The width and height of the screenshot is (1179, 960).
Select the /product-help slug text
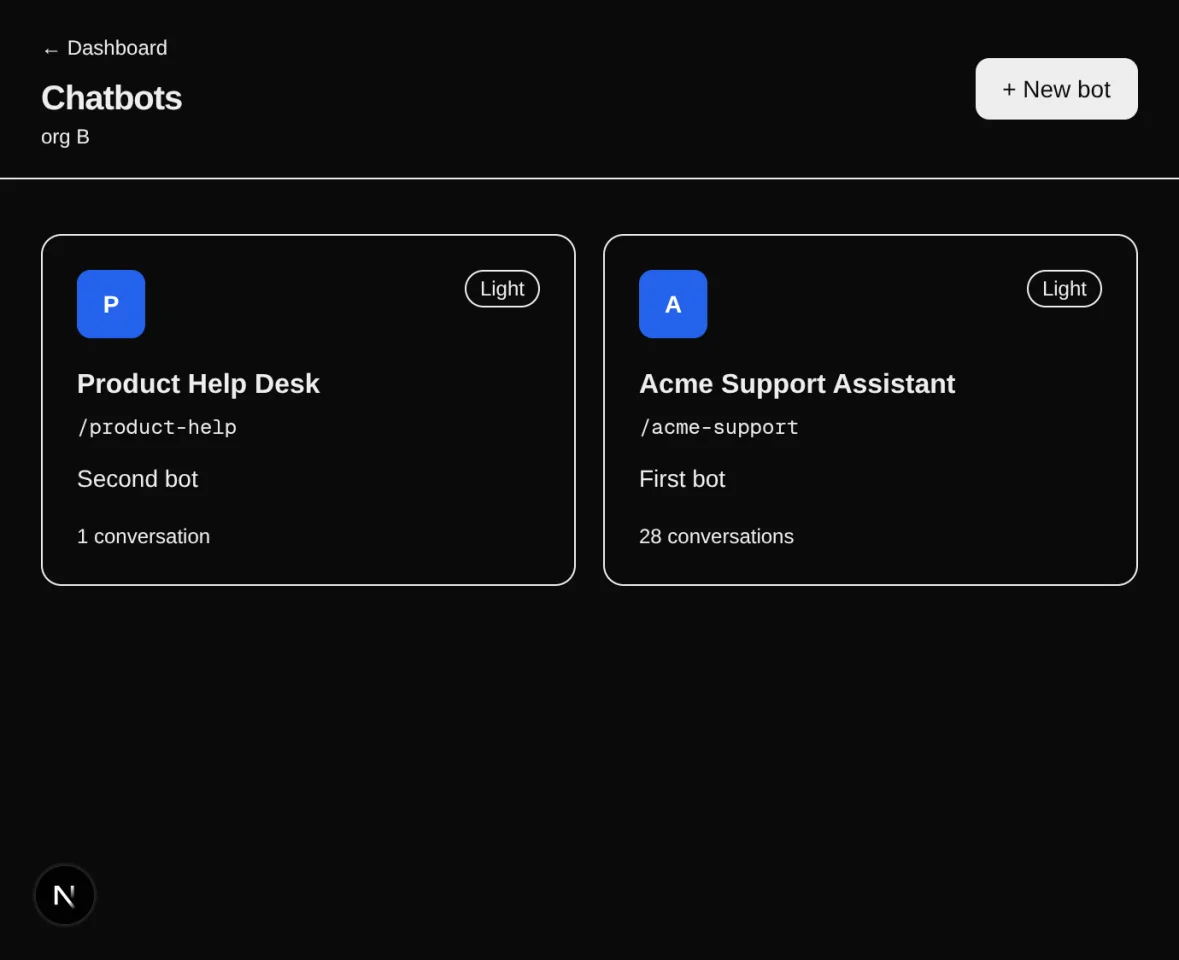(156, 427)
